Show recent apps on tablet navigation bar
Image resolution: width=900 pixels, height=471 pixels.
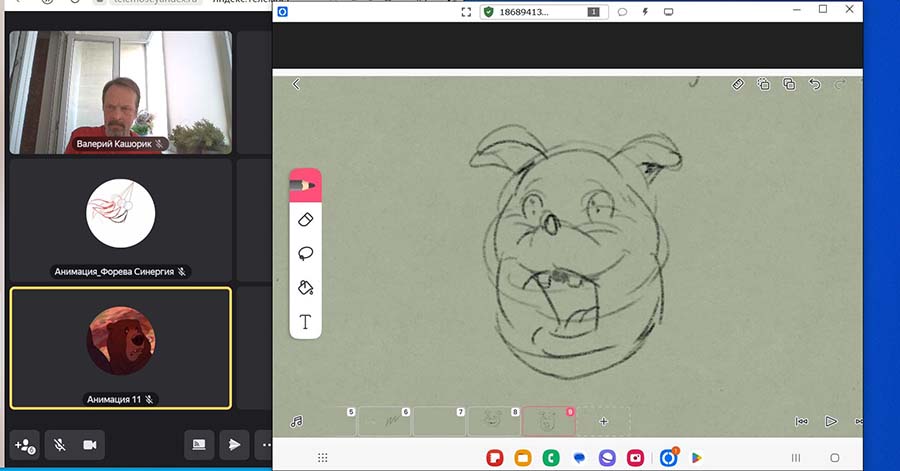796,458
